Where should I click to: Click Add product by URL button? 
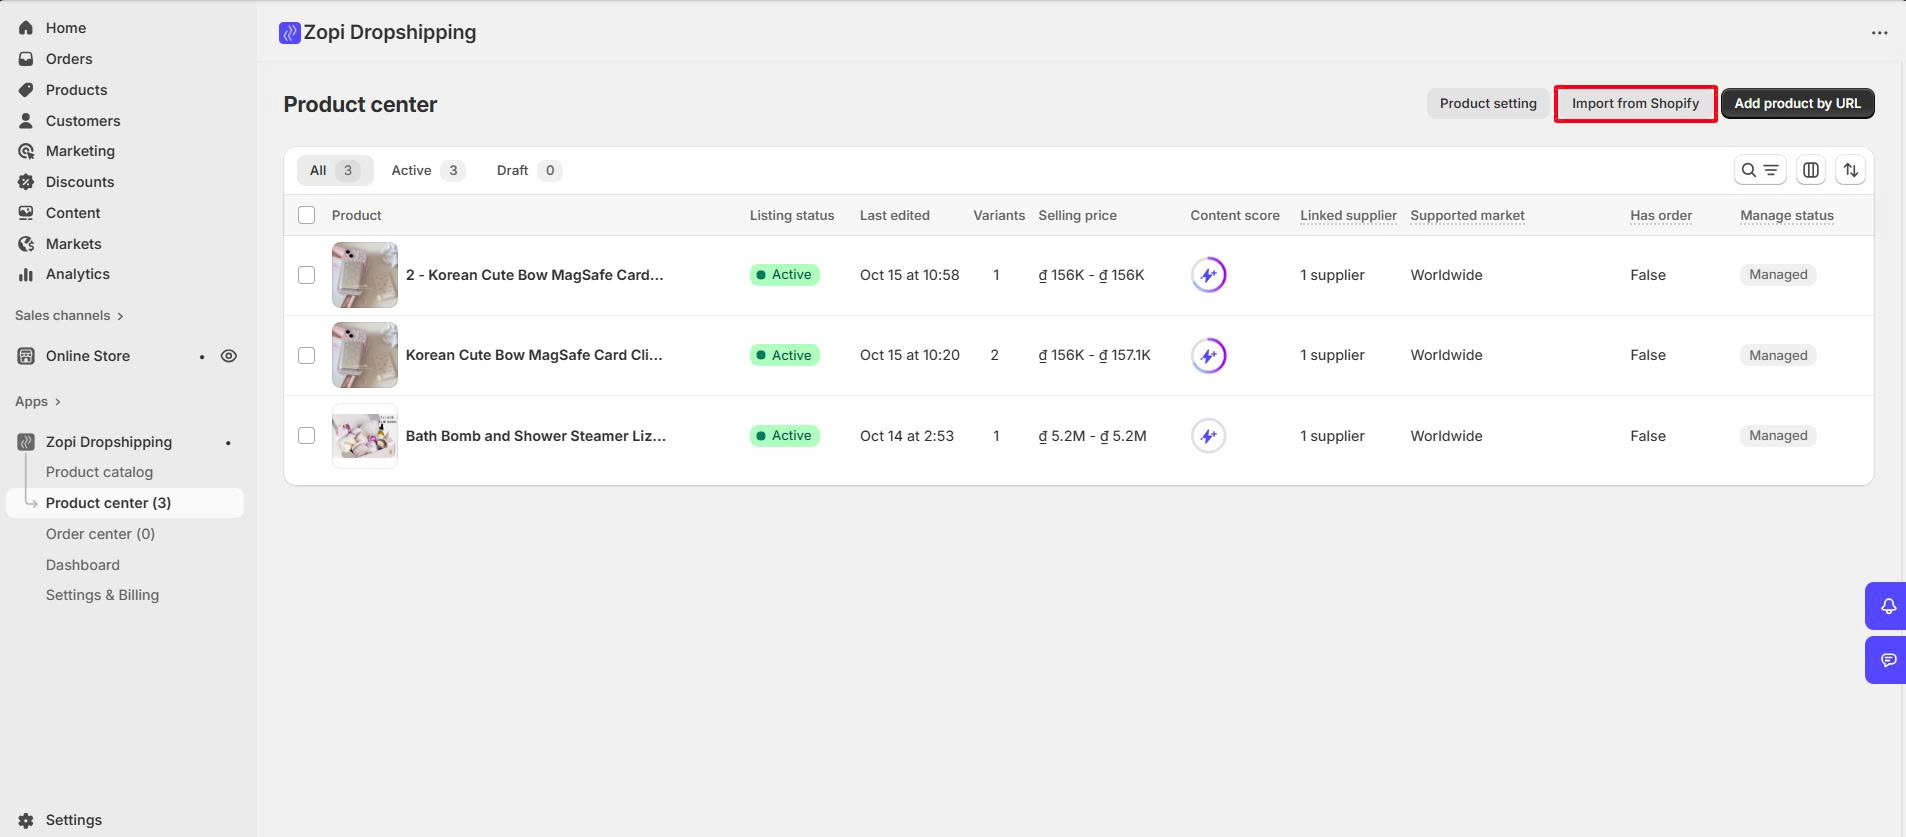(1797, 103)
